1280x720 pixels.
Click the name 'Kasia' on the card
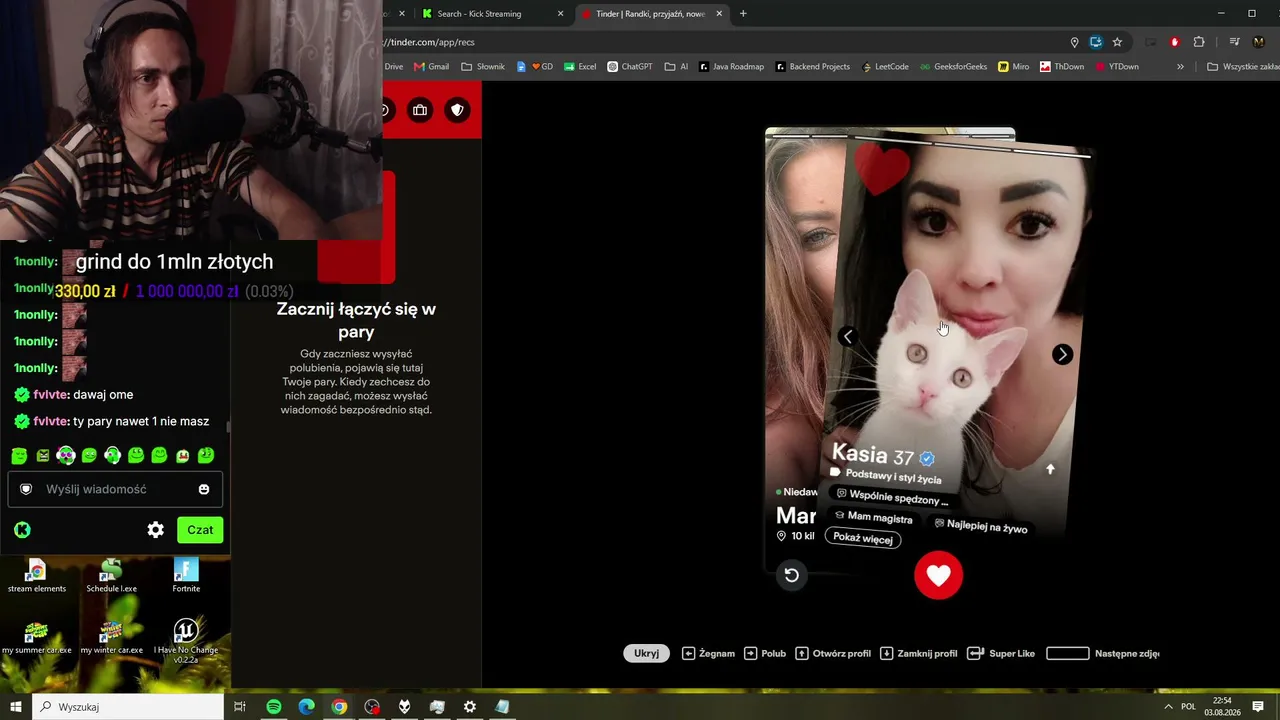tap(860, 453)
